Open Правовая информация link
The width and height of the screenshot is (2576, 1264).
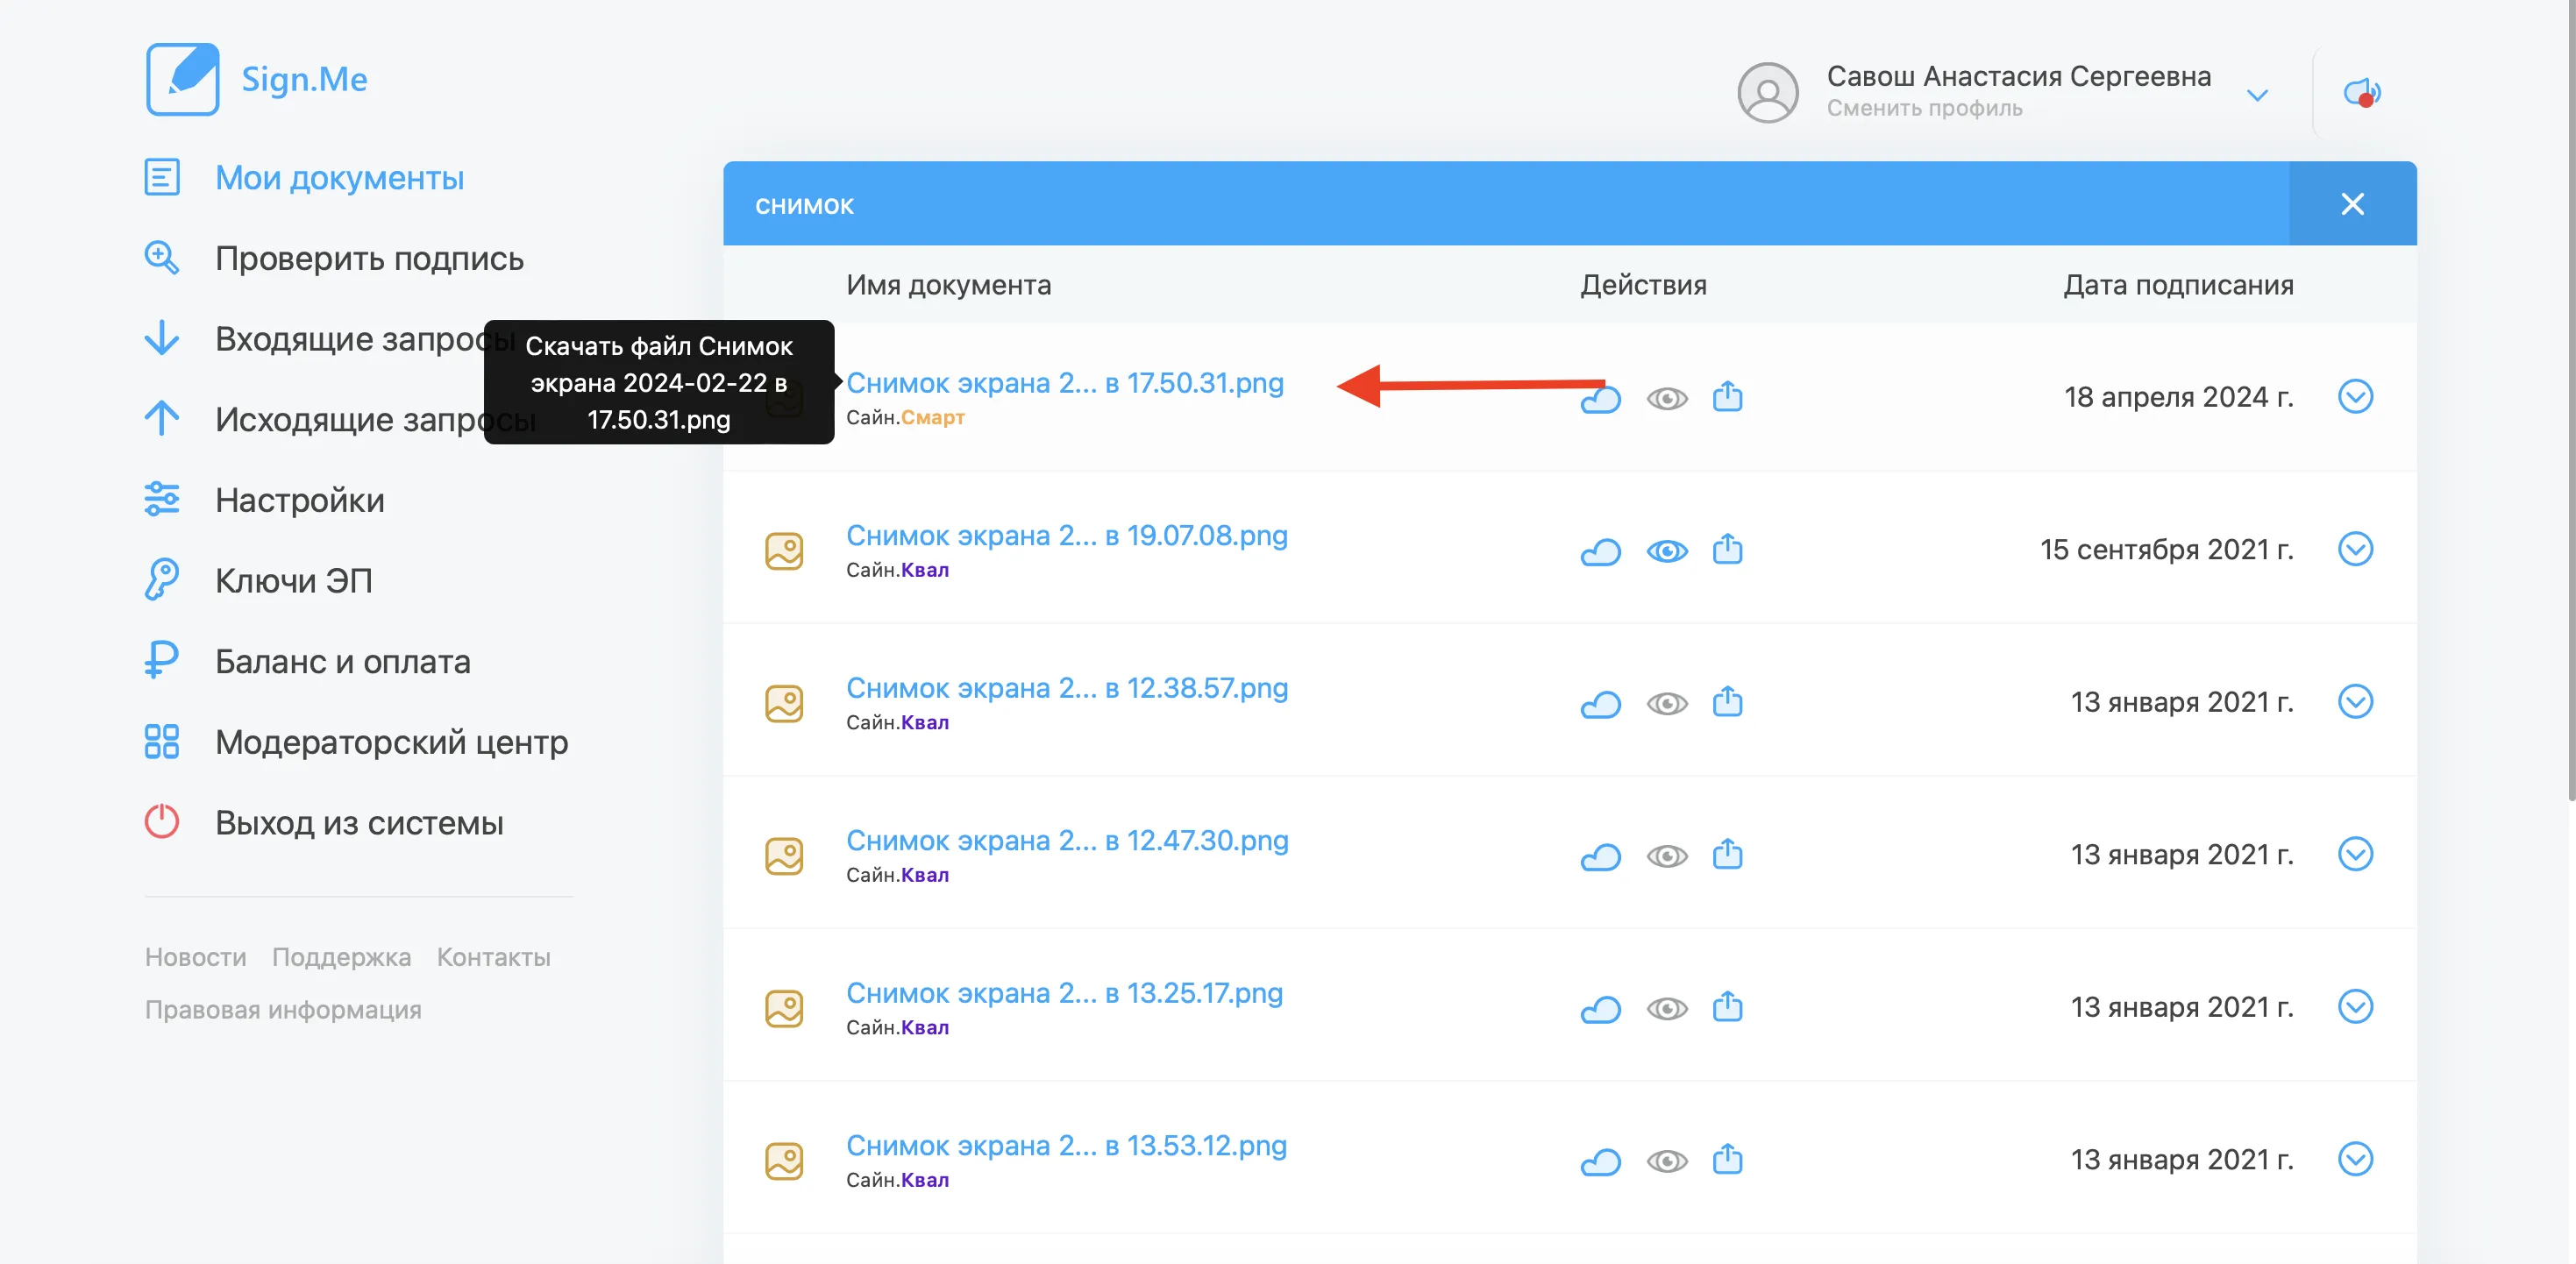283,1009
